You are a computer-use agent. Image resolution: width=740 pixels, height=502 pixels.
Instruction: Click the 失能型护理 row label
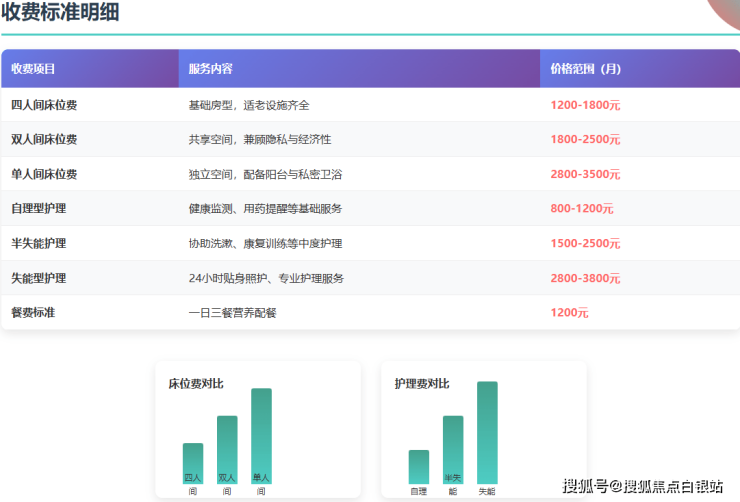coord(38,278)
